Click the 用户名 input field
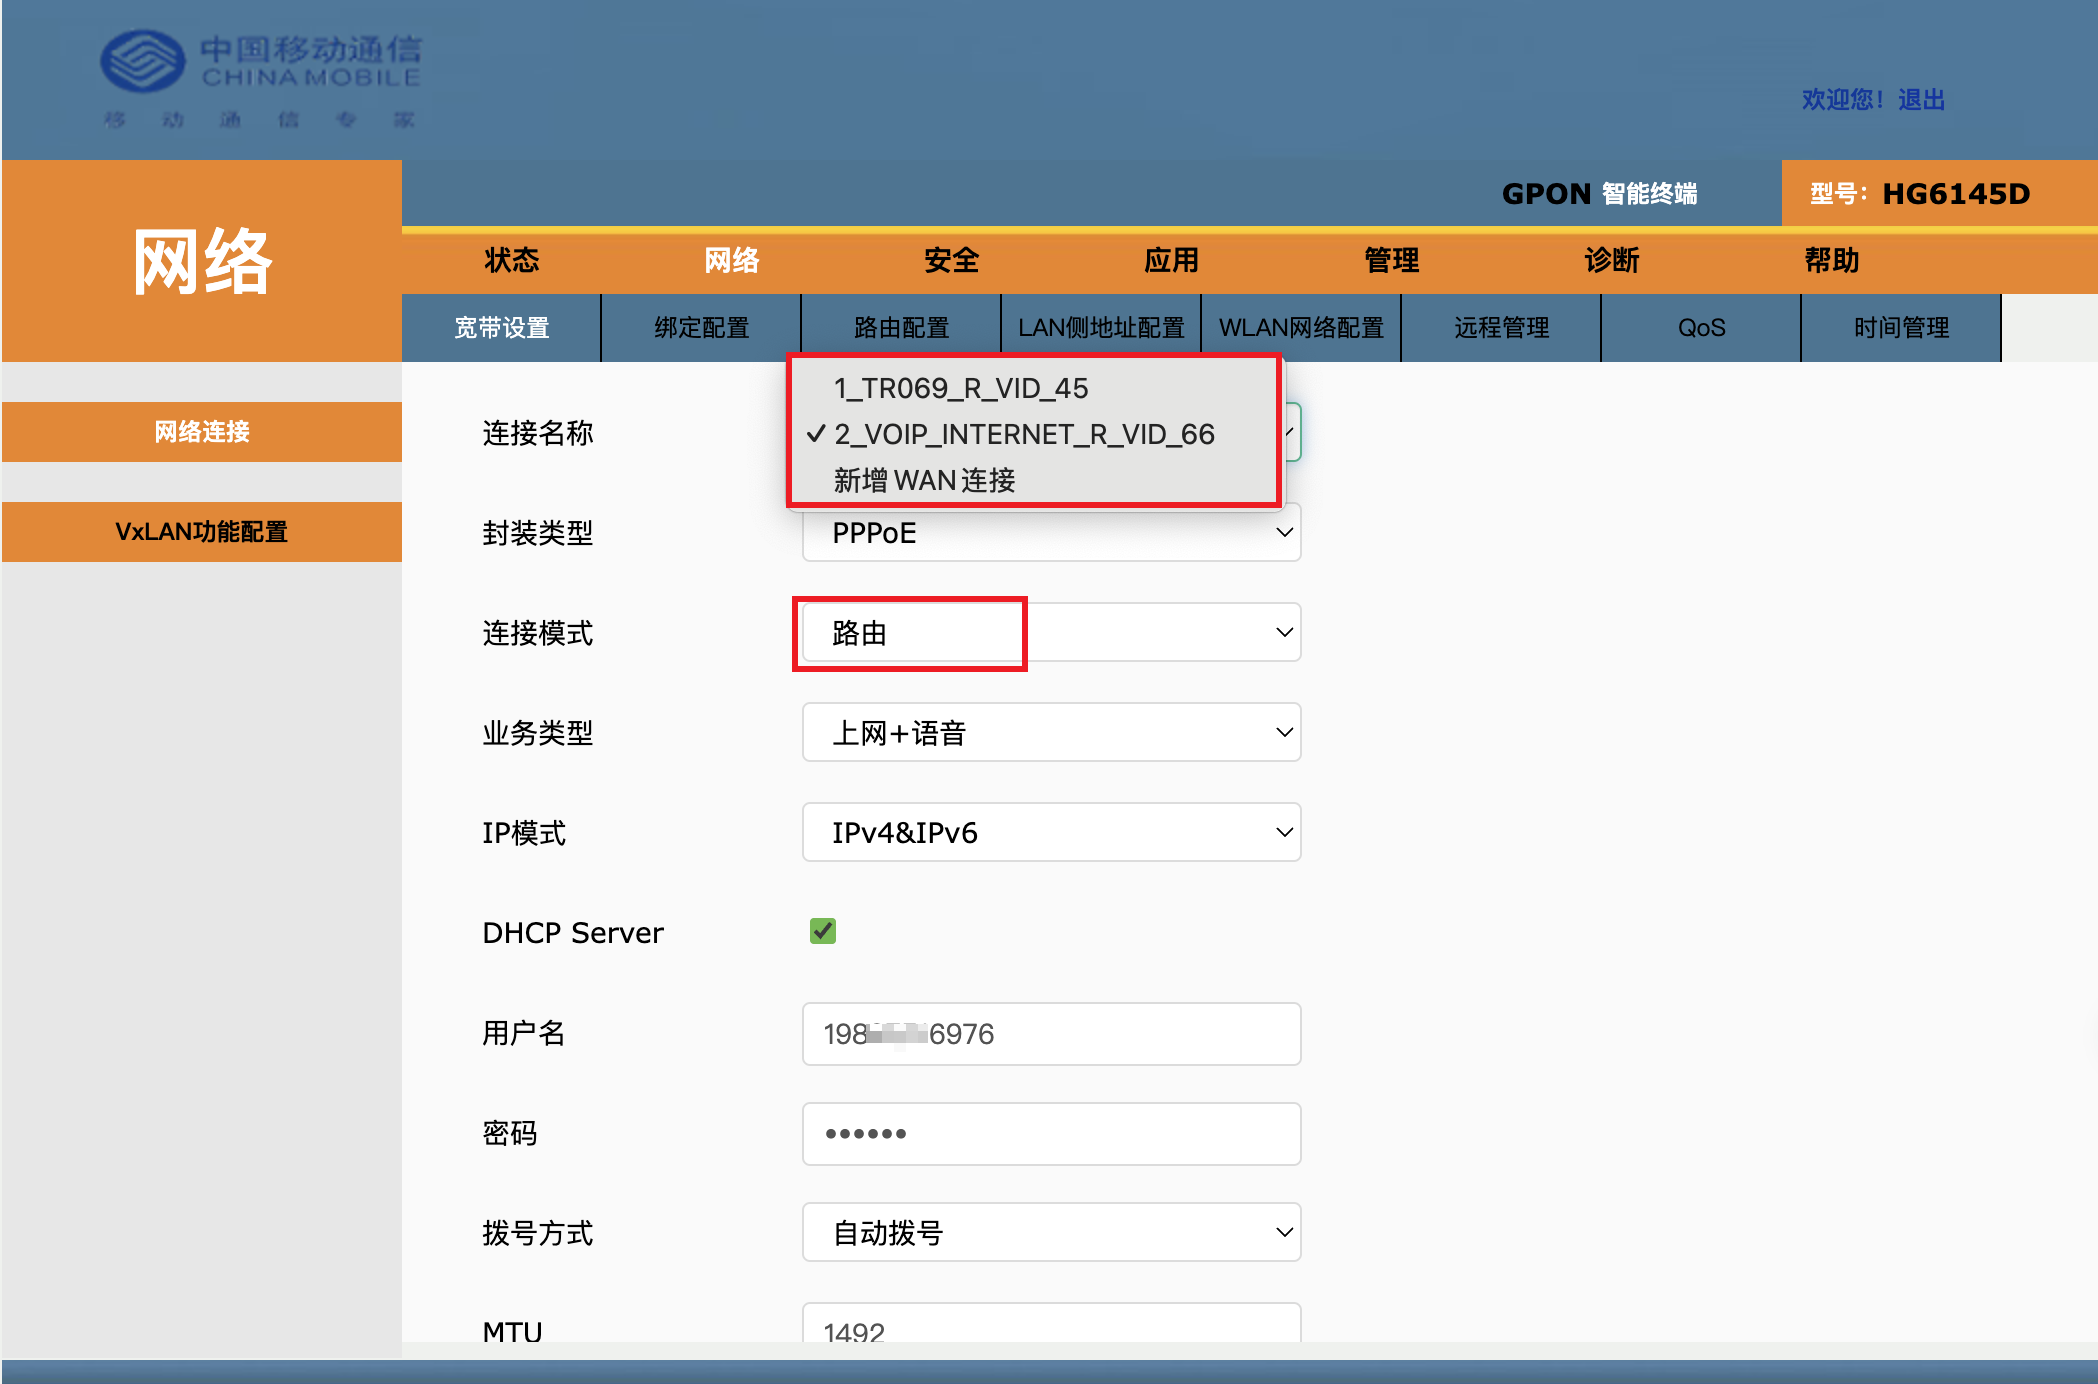The width and height of the screenshot is (2098, 1384). pos(1050,1034)
